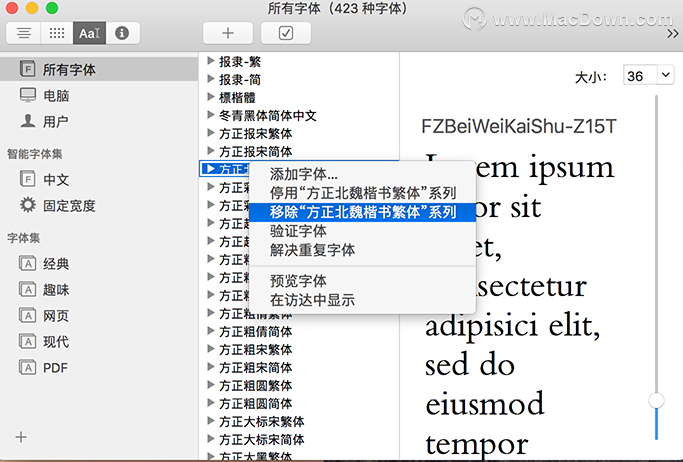Open the toolbar overflow double-arrow

673,34
